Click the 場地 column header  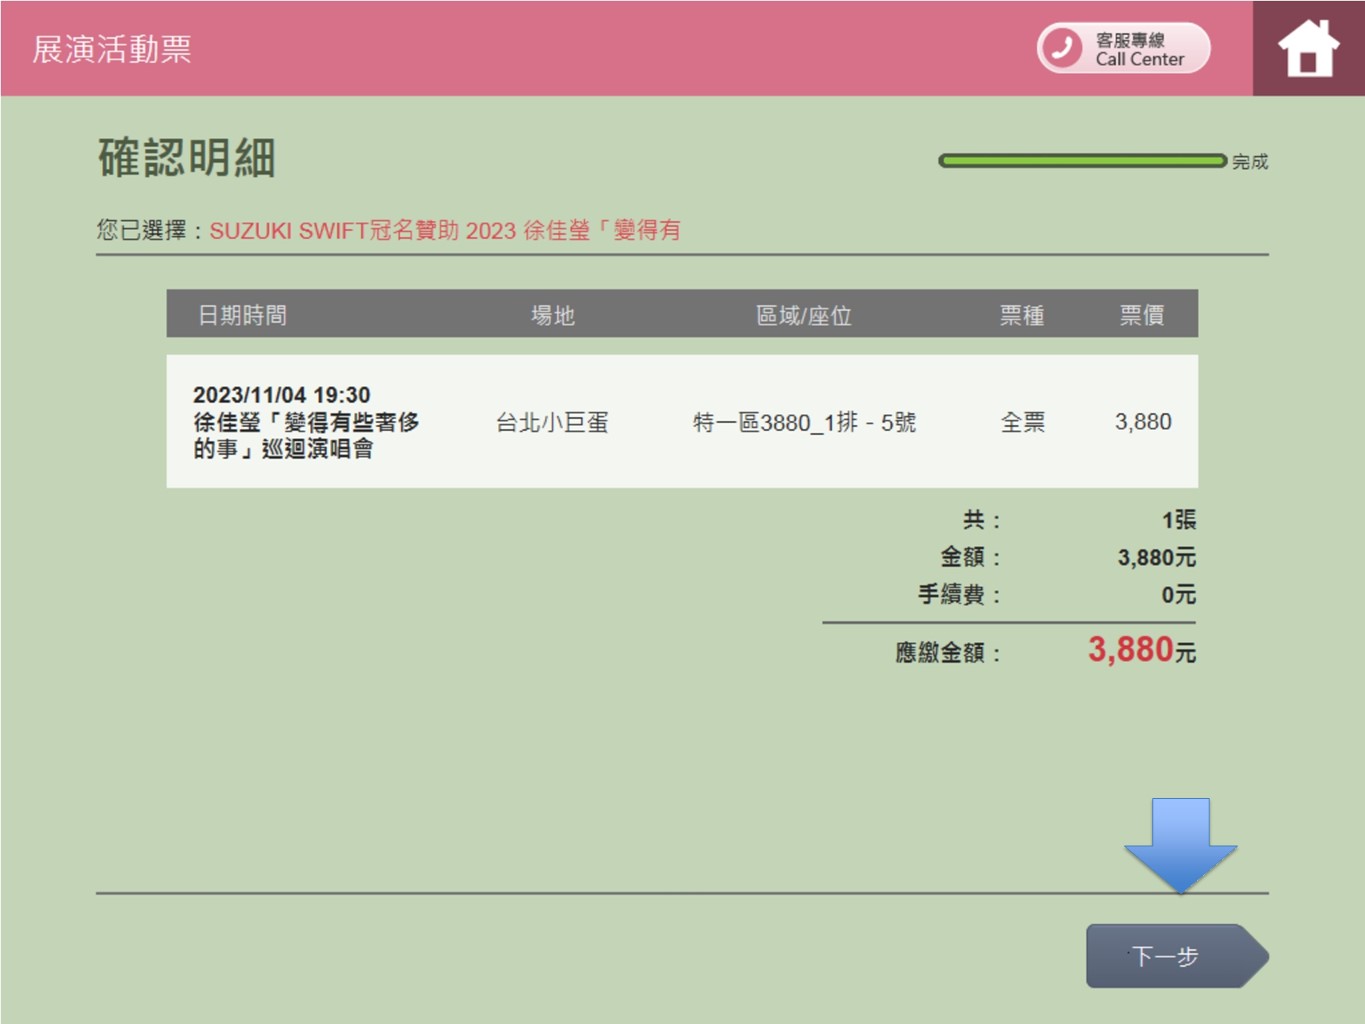point(552,316)
